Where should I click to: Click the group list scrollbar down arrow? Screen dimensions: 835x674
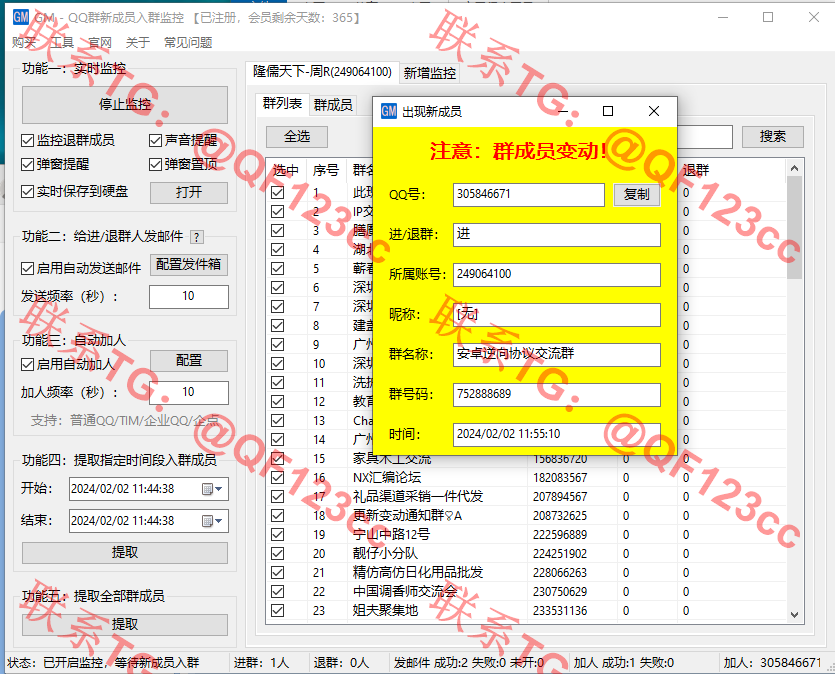click(795, 615)
